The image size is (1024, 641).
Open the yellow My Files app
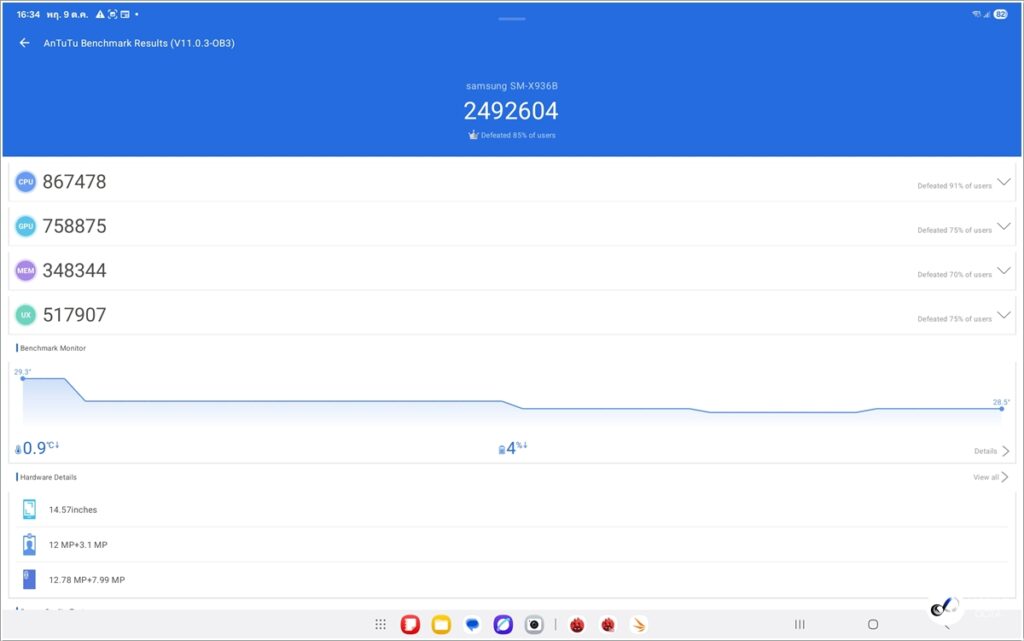(441, 625)
